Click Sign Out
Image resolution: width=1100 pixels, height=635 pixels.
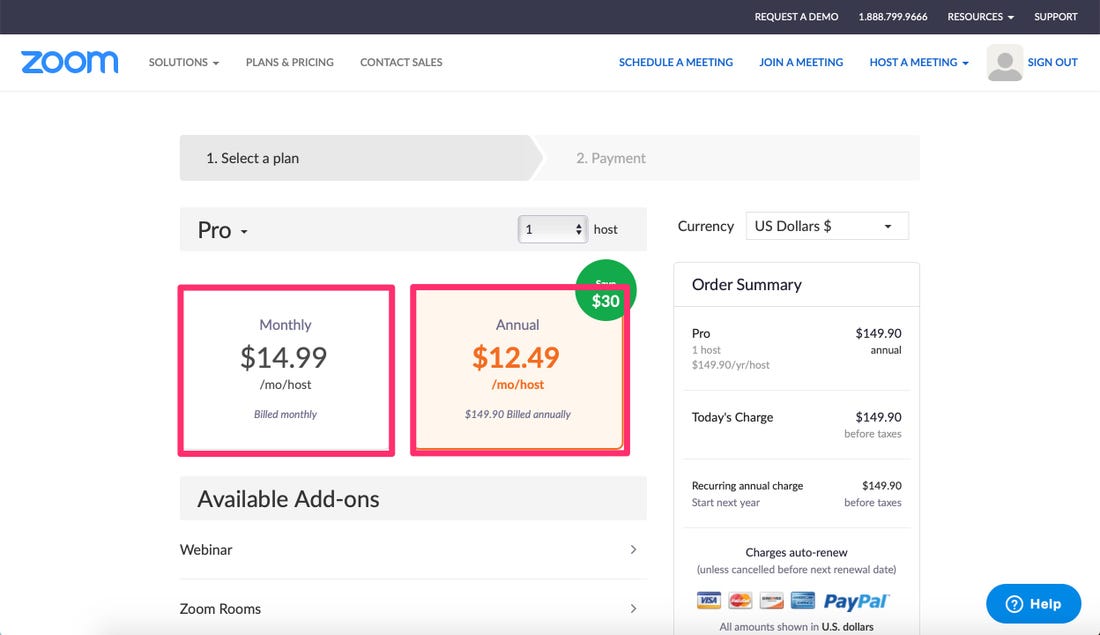[x=1052, y=62]
